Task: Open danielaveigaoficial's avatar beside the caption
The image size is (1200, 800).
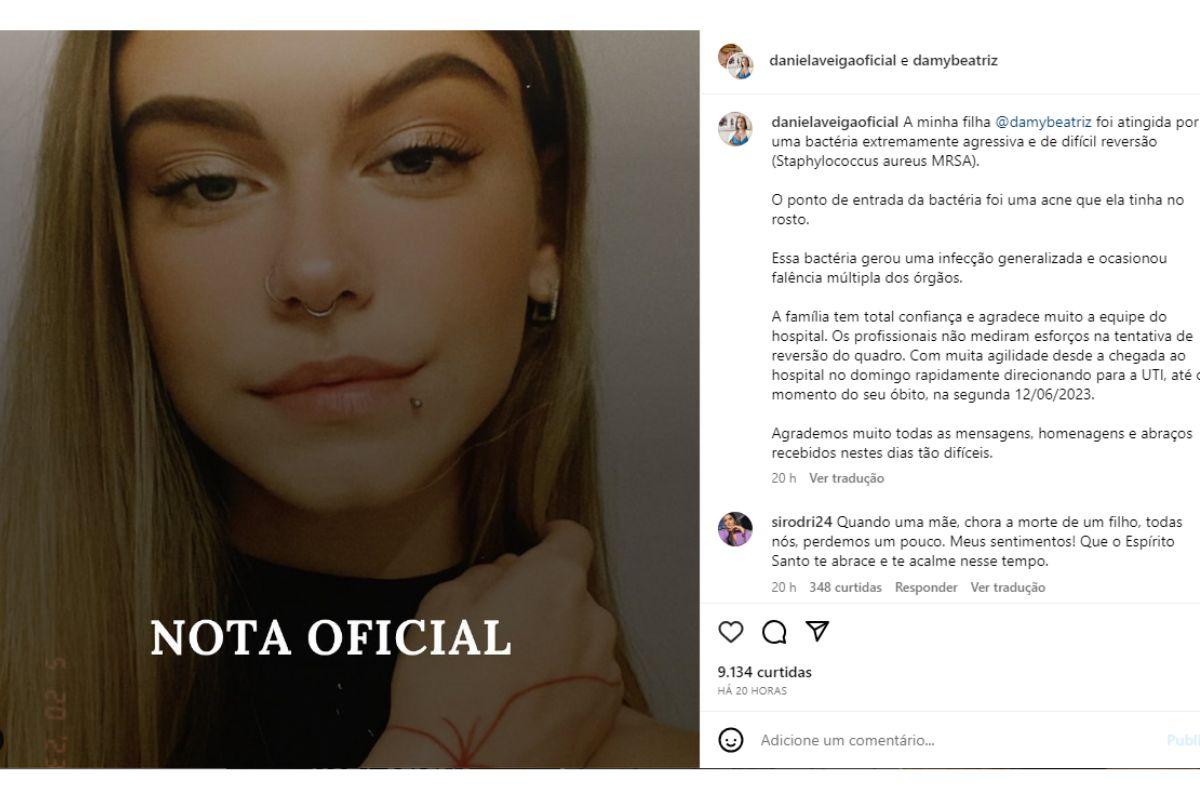Action: [735, 128]
